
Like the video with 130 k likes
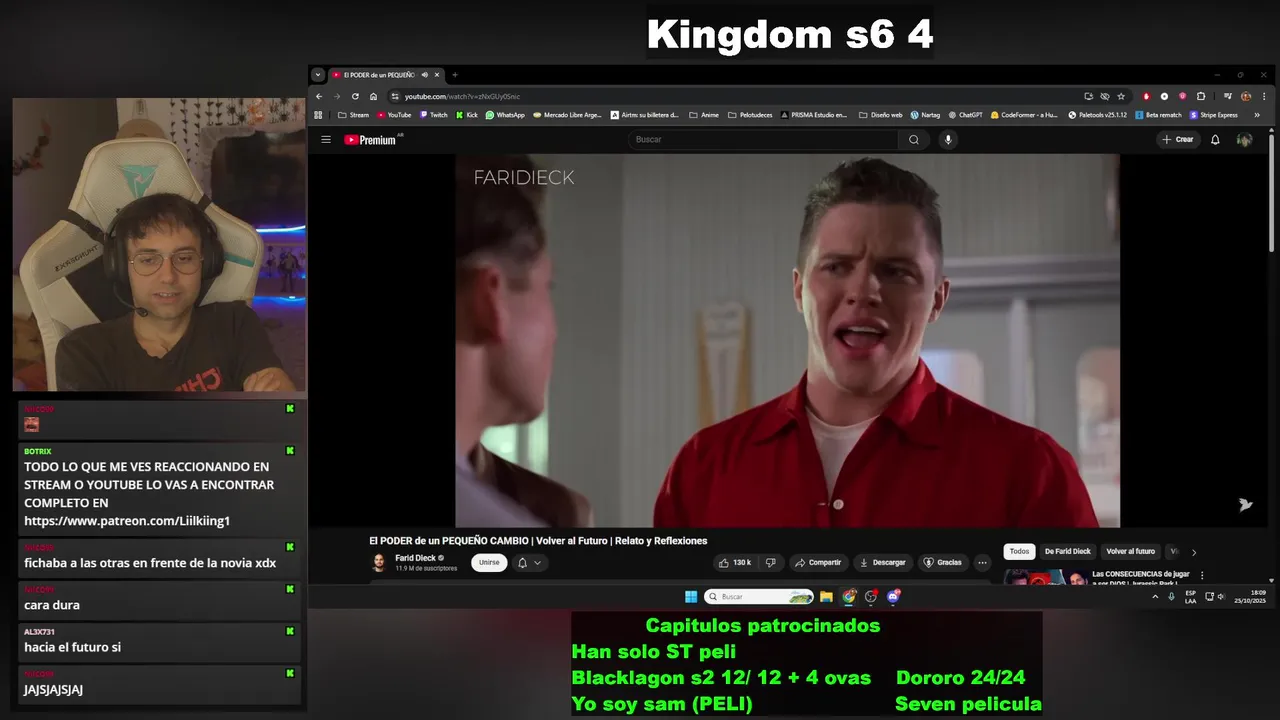click(735, 563)
